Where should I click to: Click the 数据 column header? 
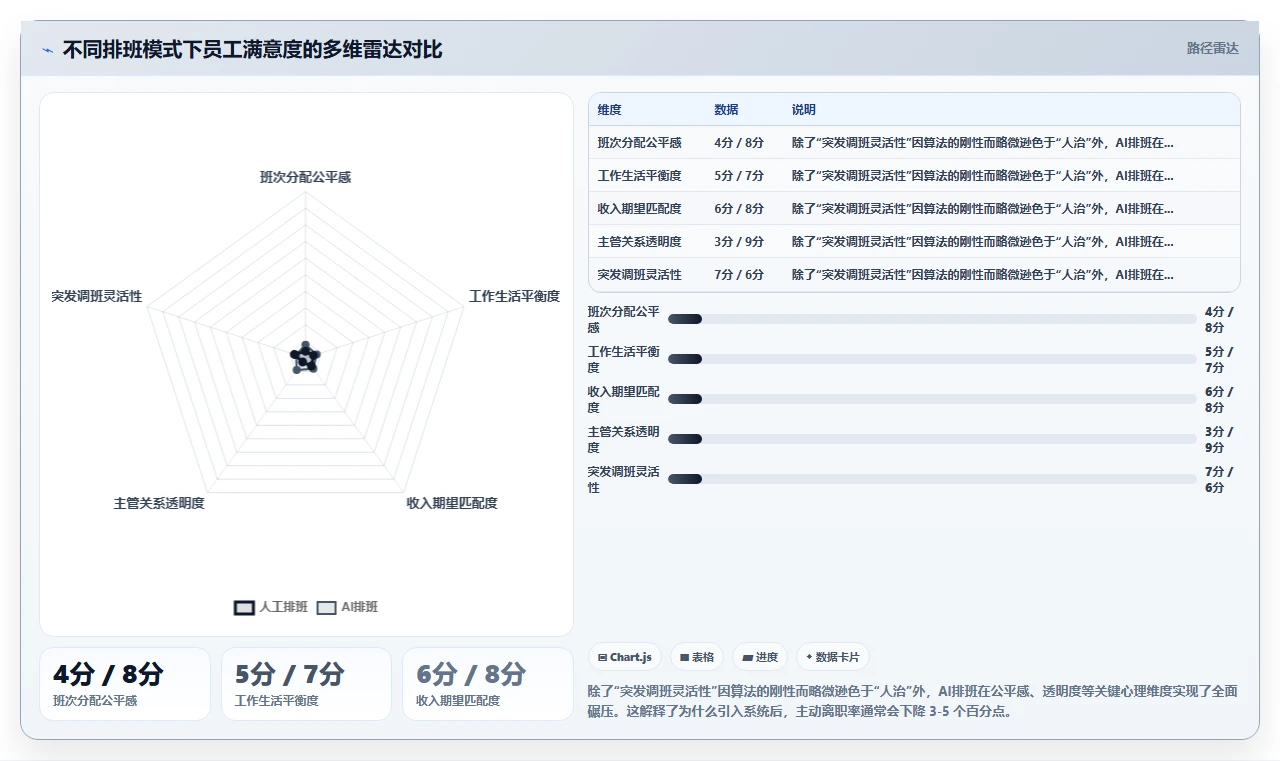726,110
